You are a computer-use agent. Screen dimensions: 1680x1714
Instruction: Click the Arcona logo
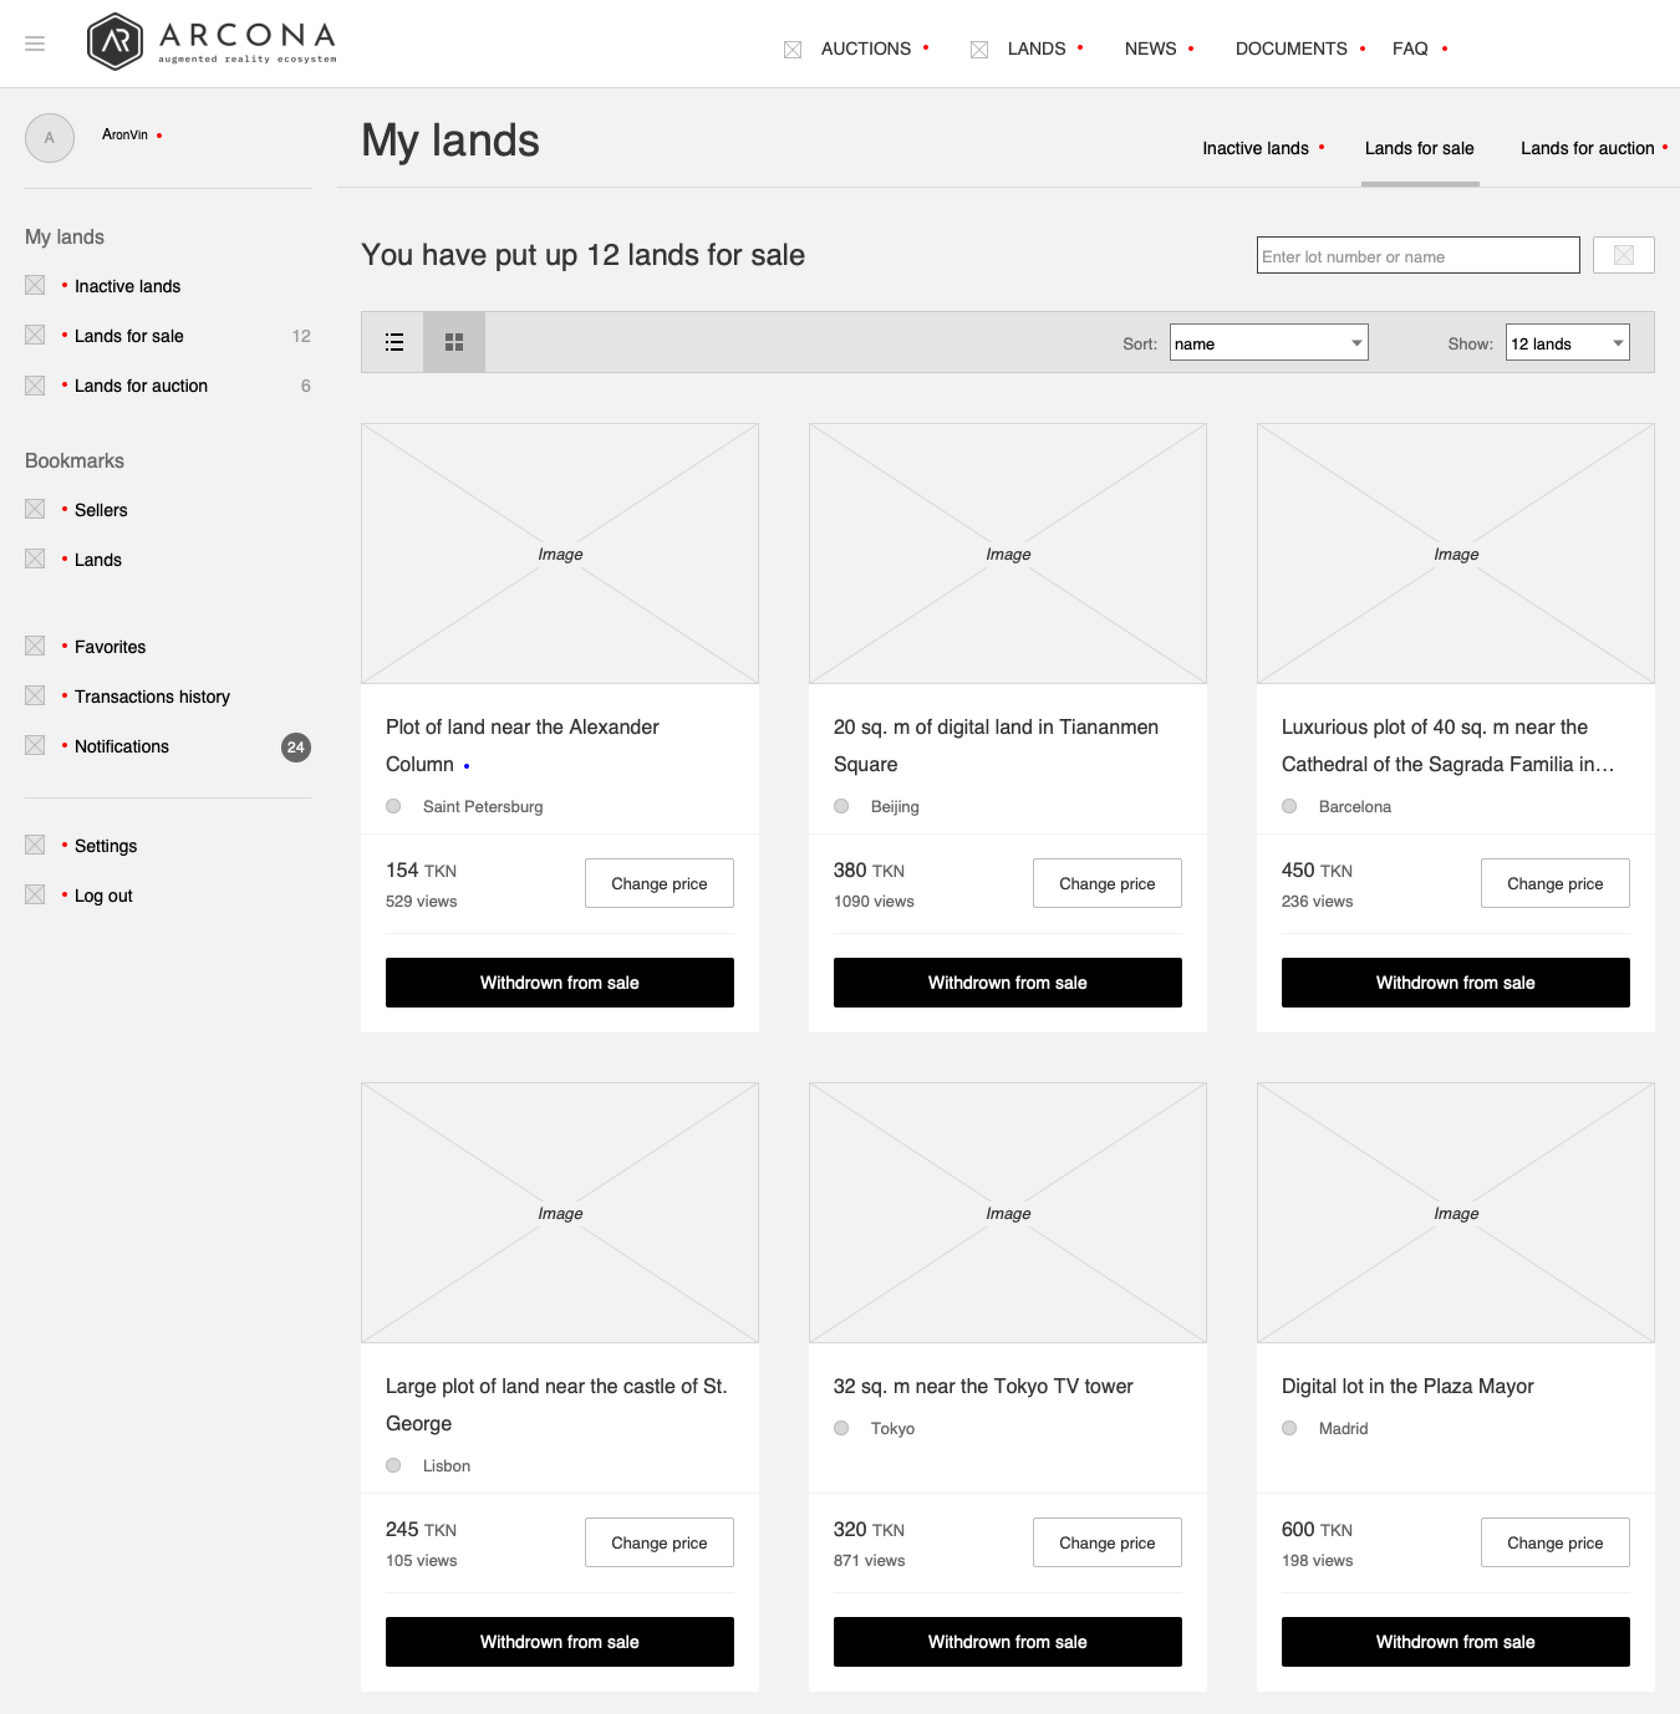point(212,42)
